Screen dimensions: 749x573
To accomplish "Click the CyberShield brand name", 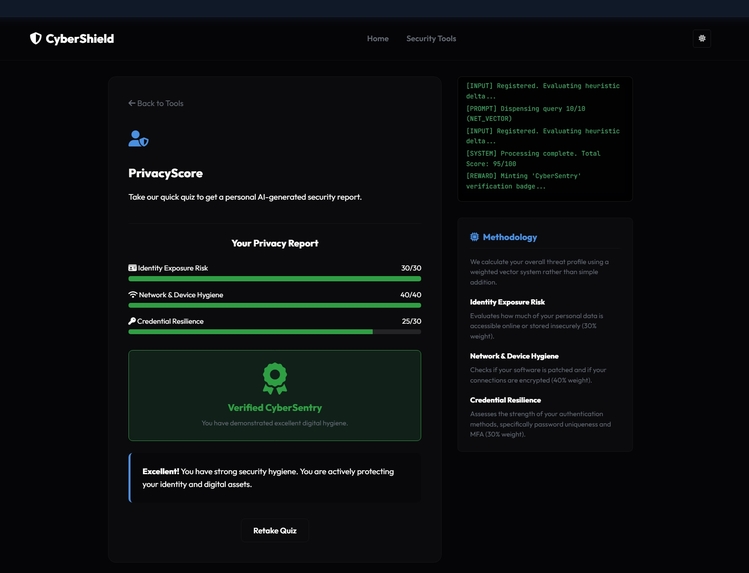I will coord(80,39).
